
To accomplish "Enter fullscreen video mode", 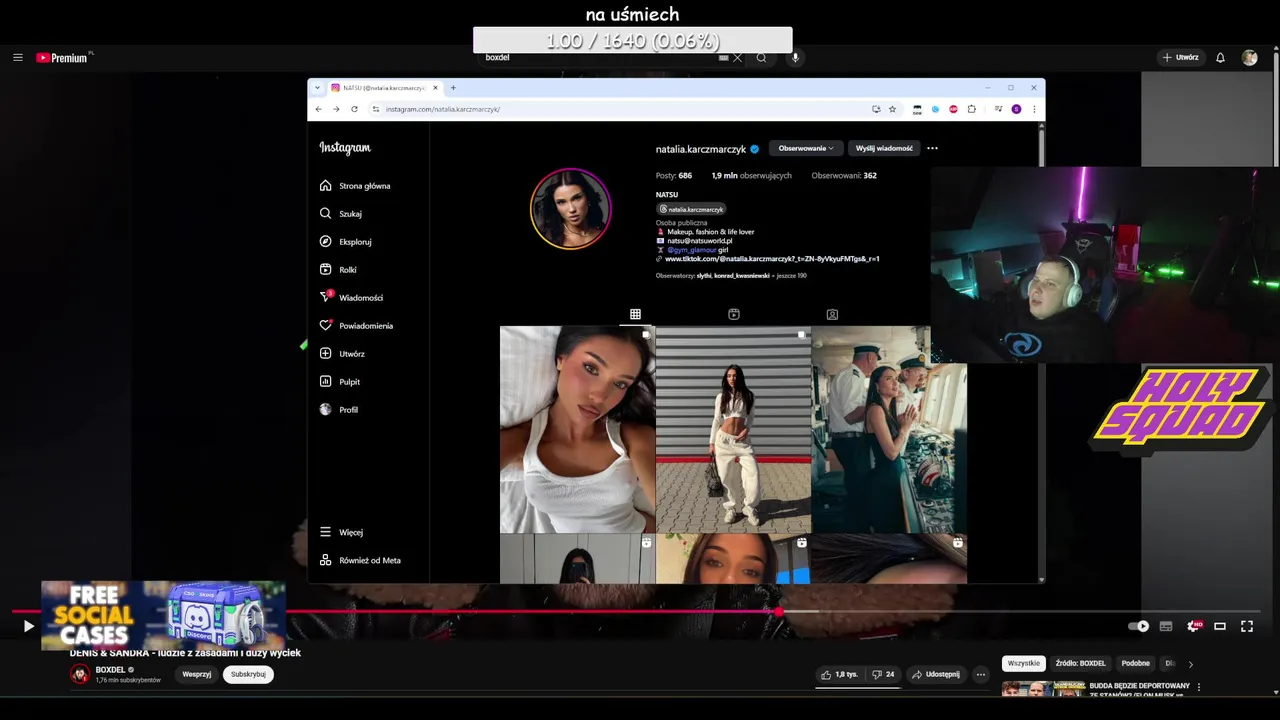I will (x=1247, y=626).
